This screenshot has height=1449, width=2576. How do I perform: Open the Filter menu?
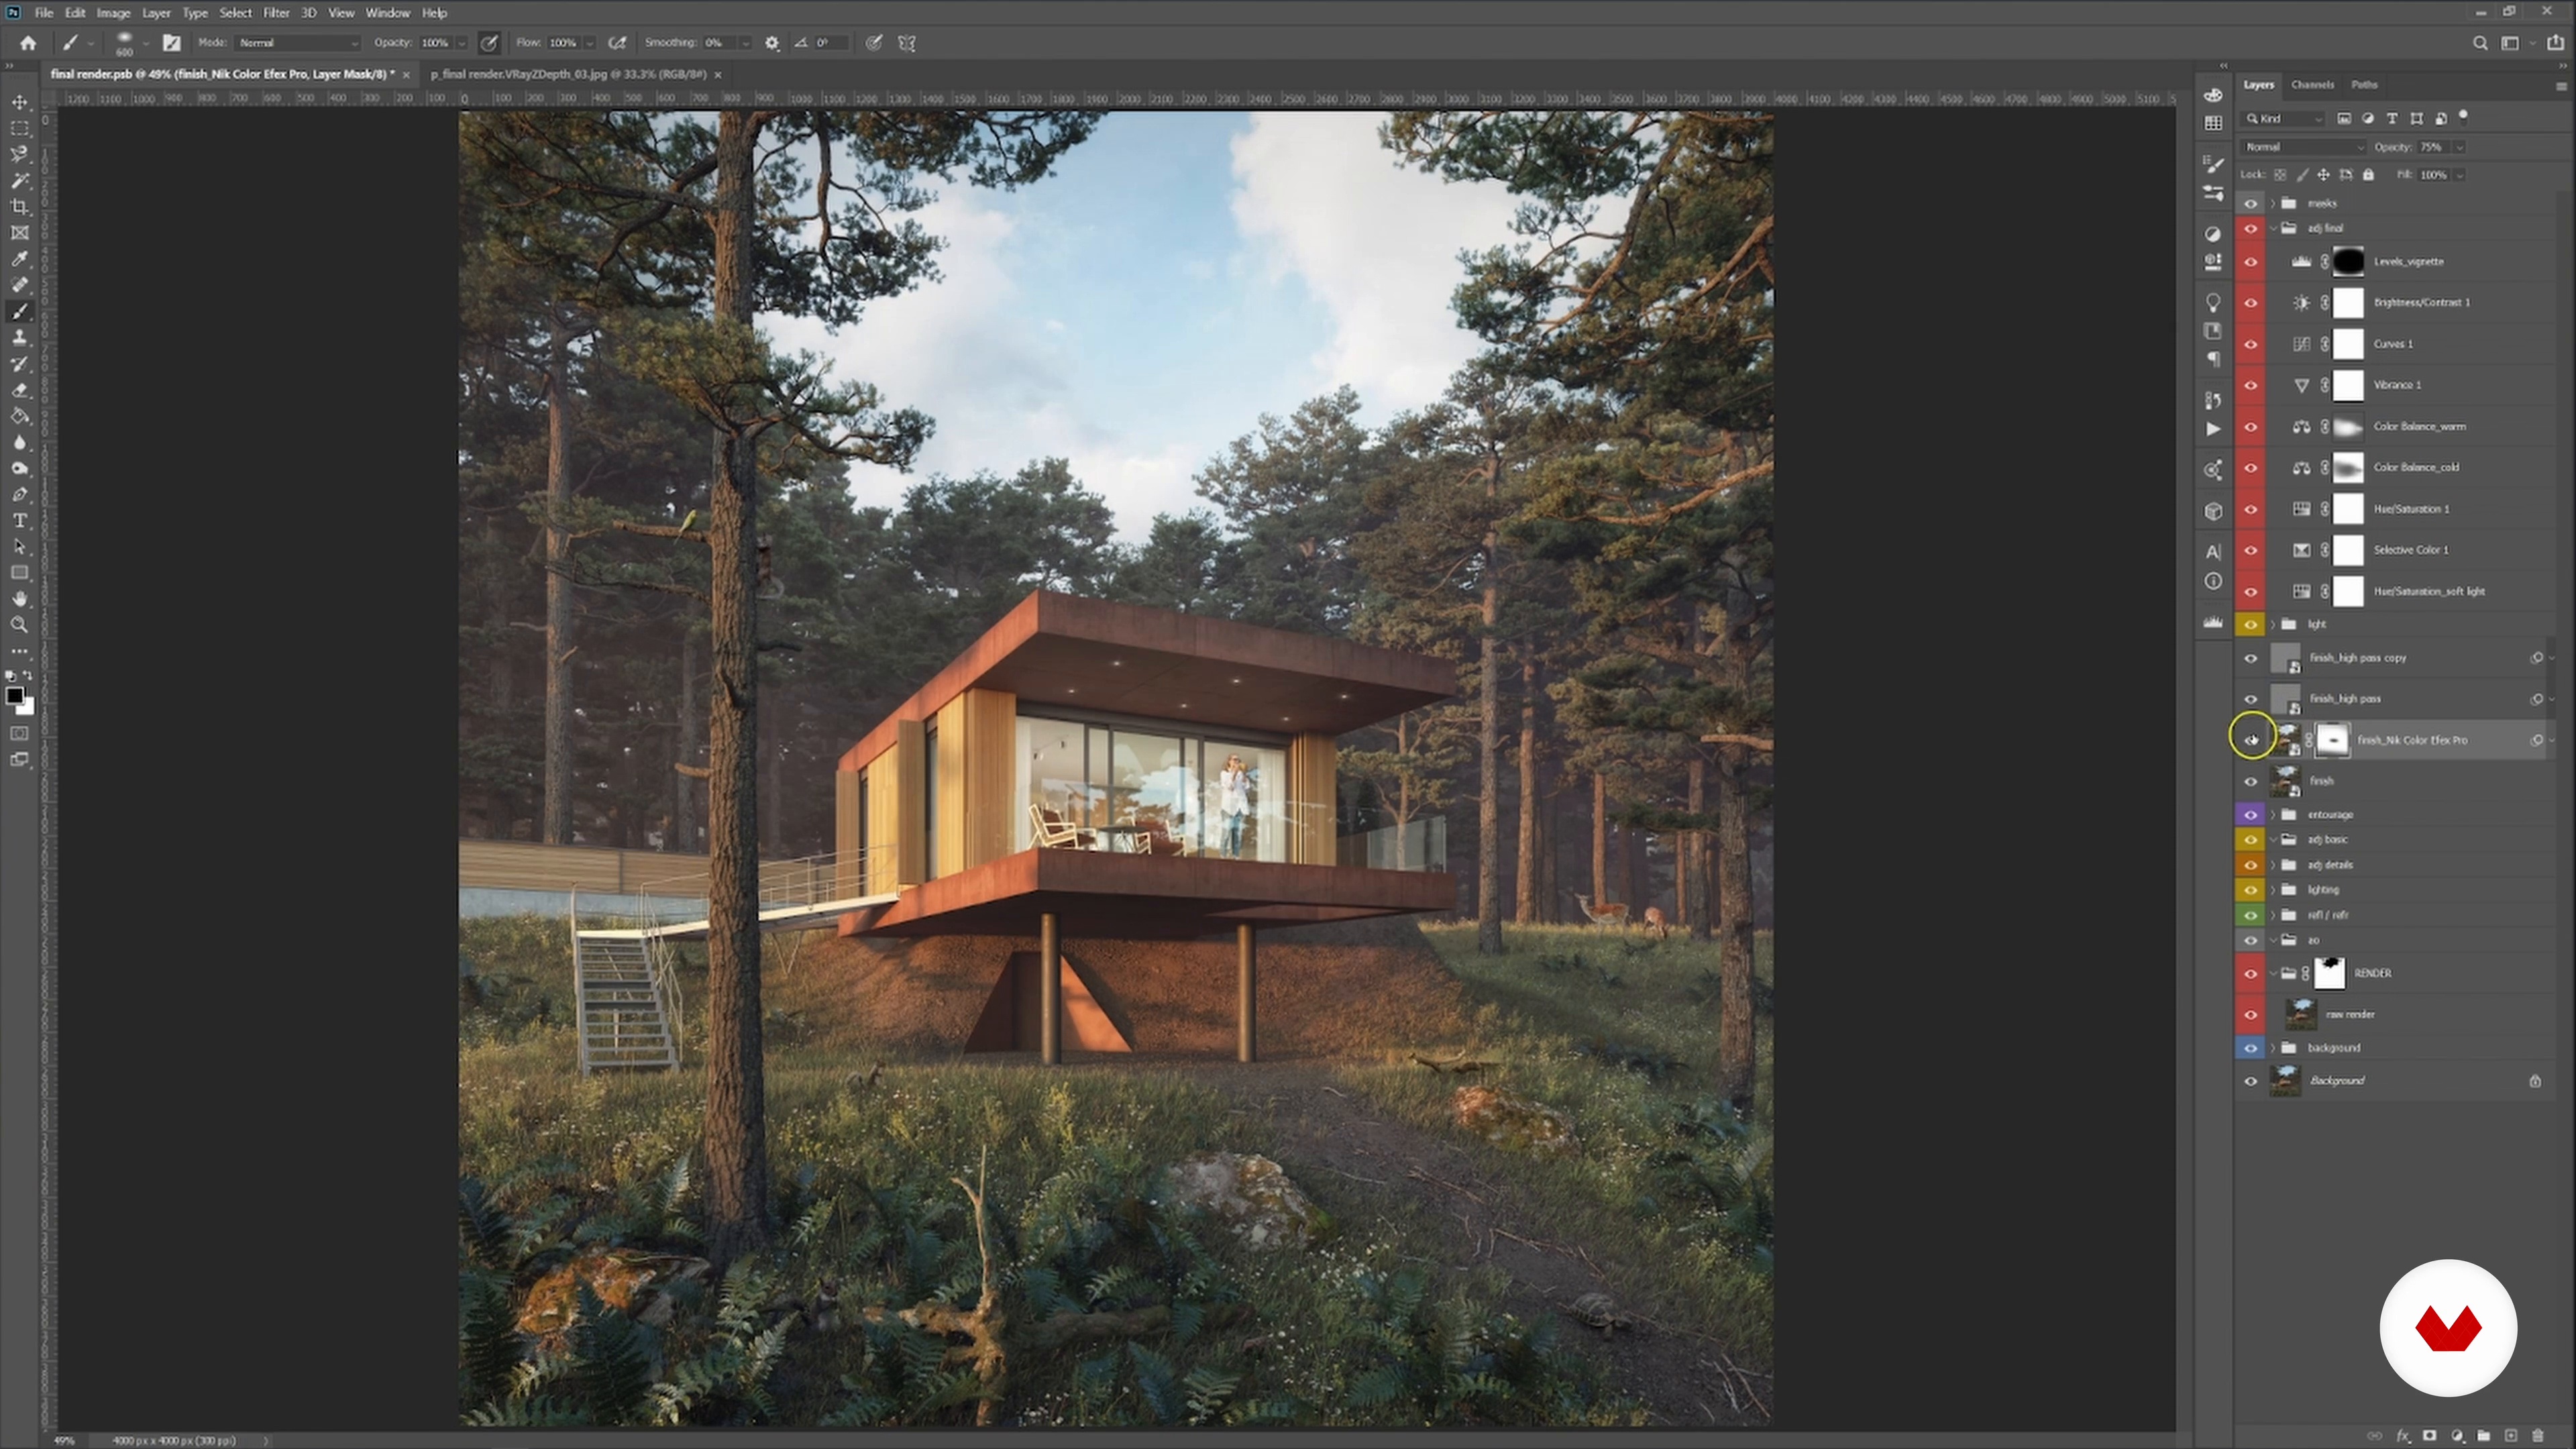point(276,13)
